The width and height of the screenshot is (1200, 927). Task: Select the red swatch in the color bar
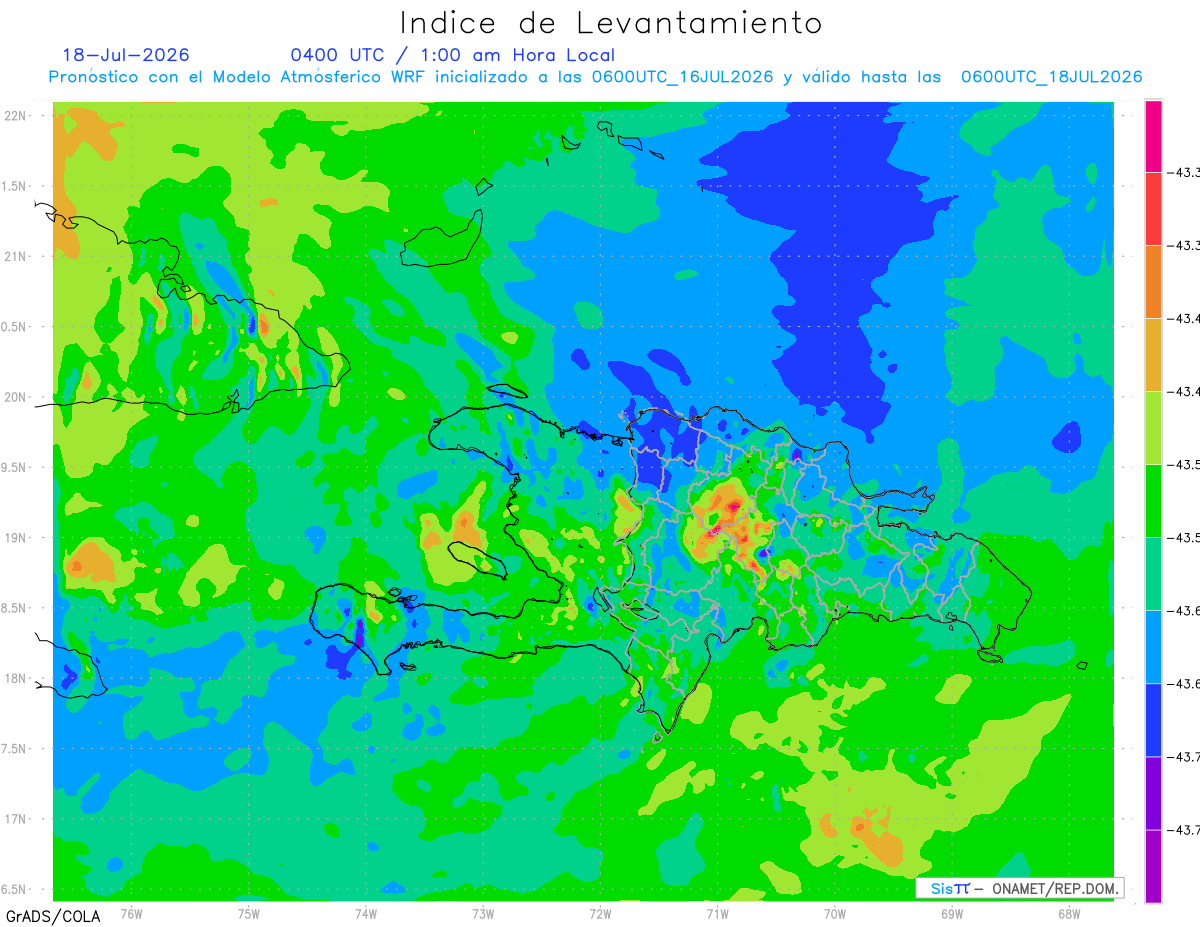click(1153, 209)
